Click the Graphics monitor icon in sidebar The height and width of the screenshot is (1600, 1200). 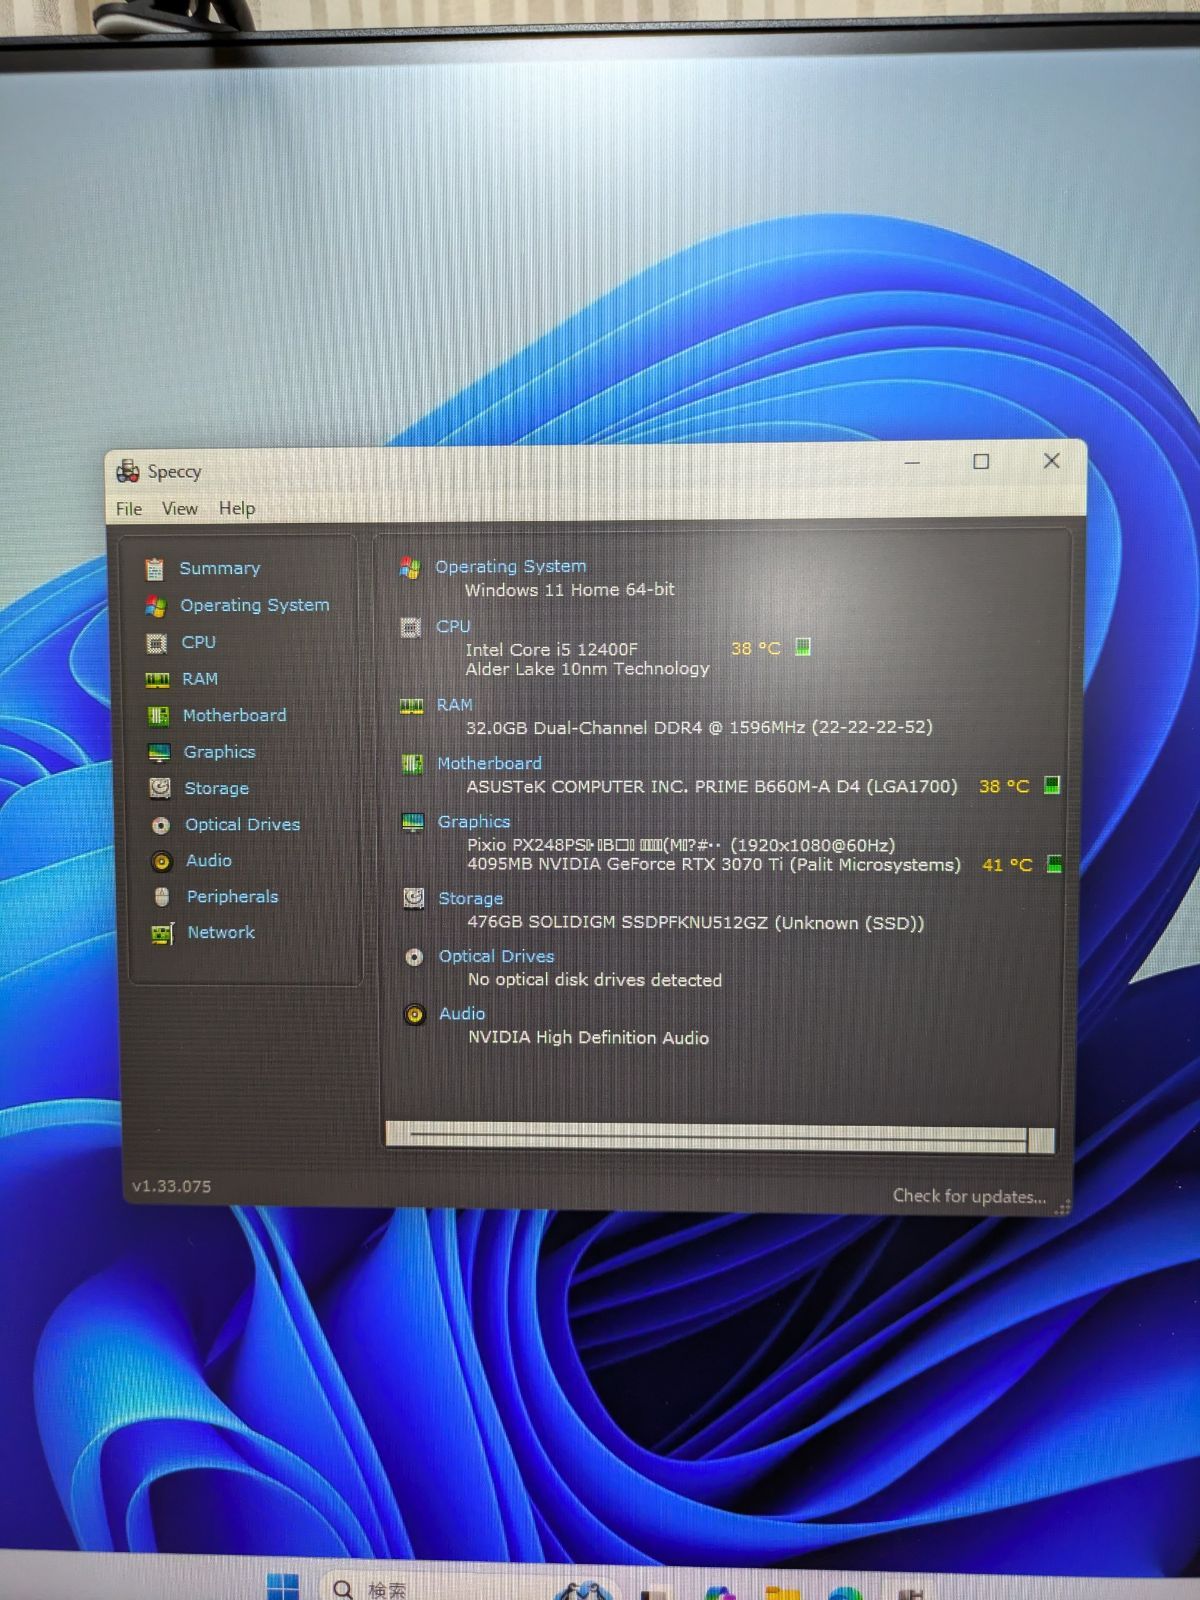click(159, 752)
